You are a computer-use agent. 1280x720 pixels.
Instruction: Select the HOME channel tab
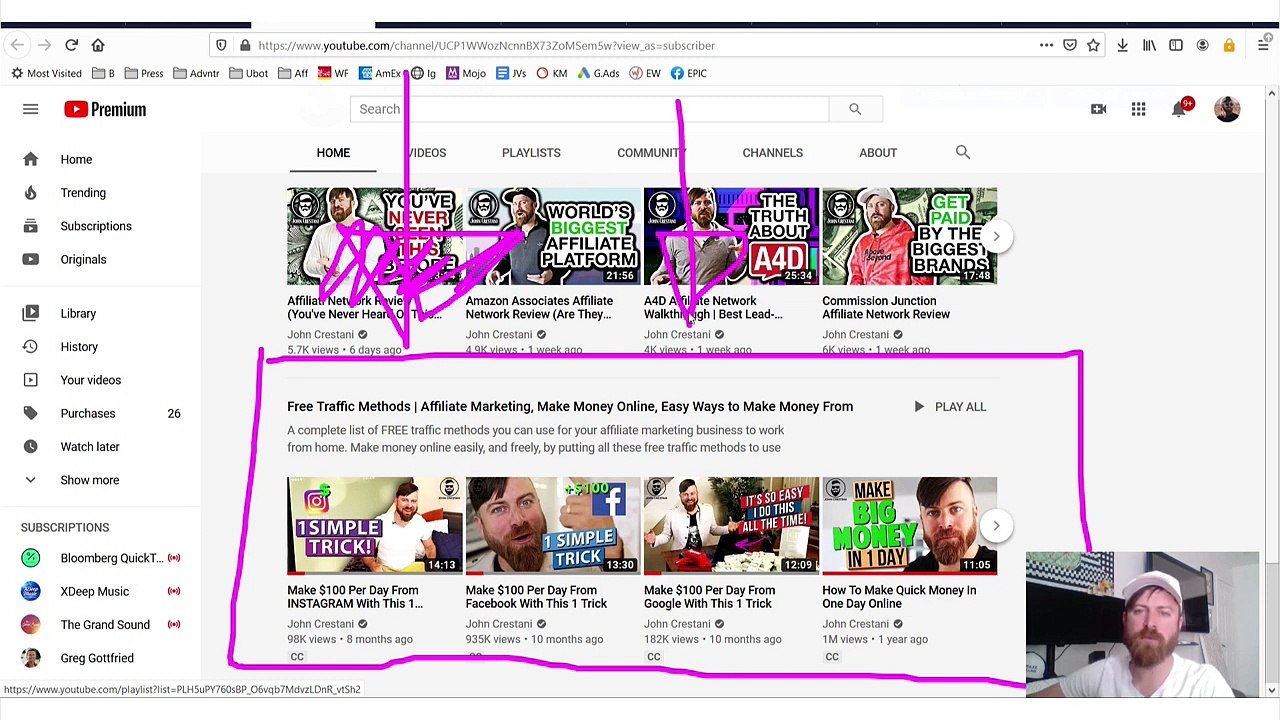pyautogui.click(x=333, y=153)
